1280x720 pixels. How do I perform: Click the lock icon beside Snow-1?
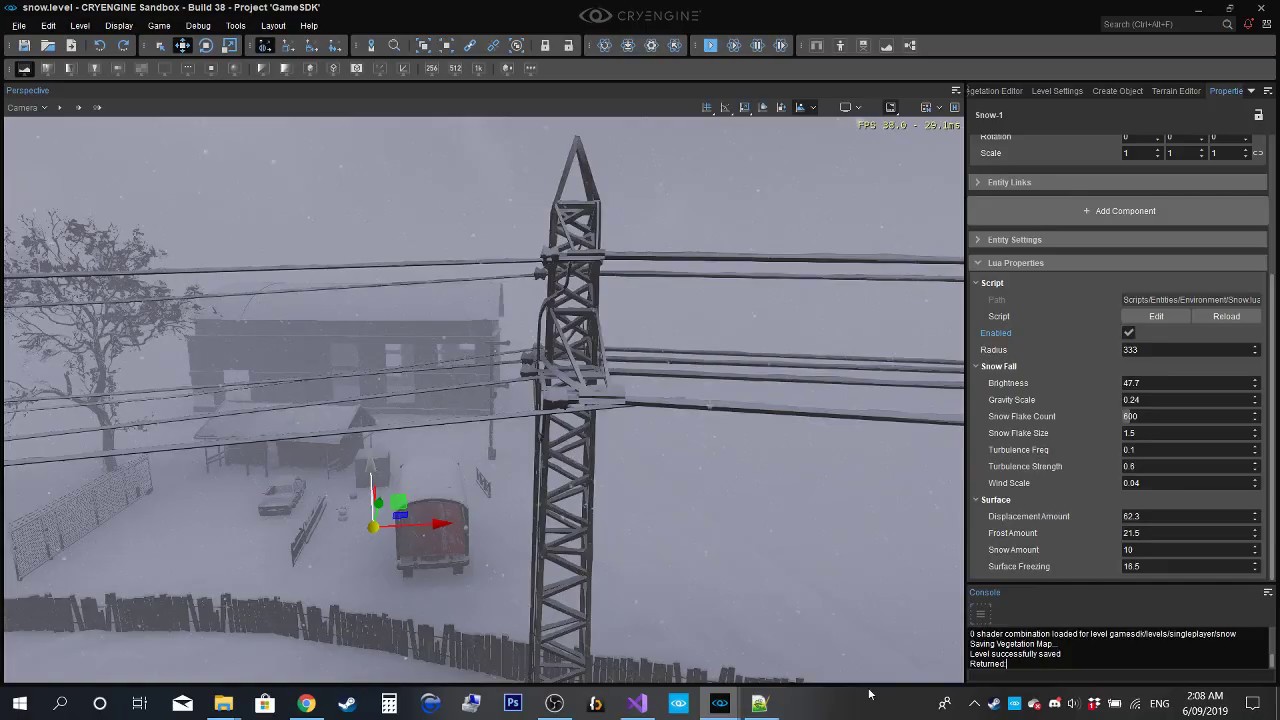(x=1258, y=115)
